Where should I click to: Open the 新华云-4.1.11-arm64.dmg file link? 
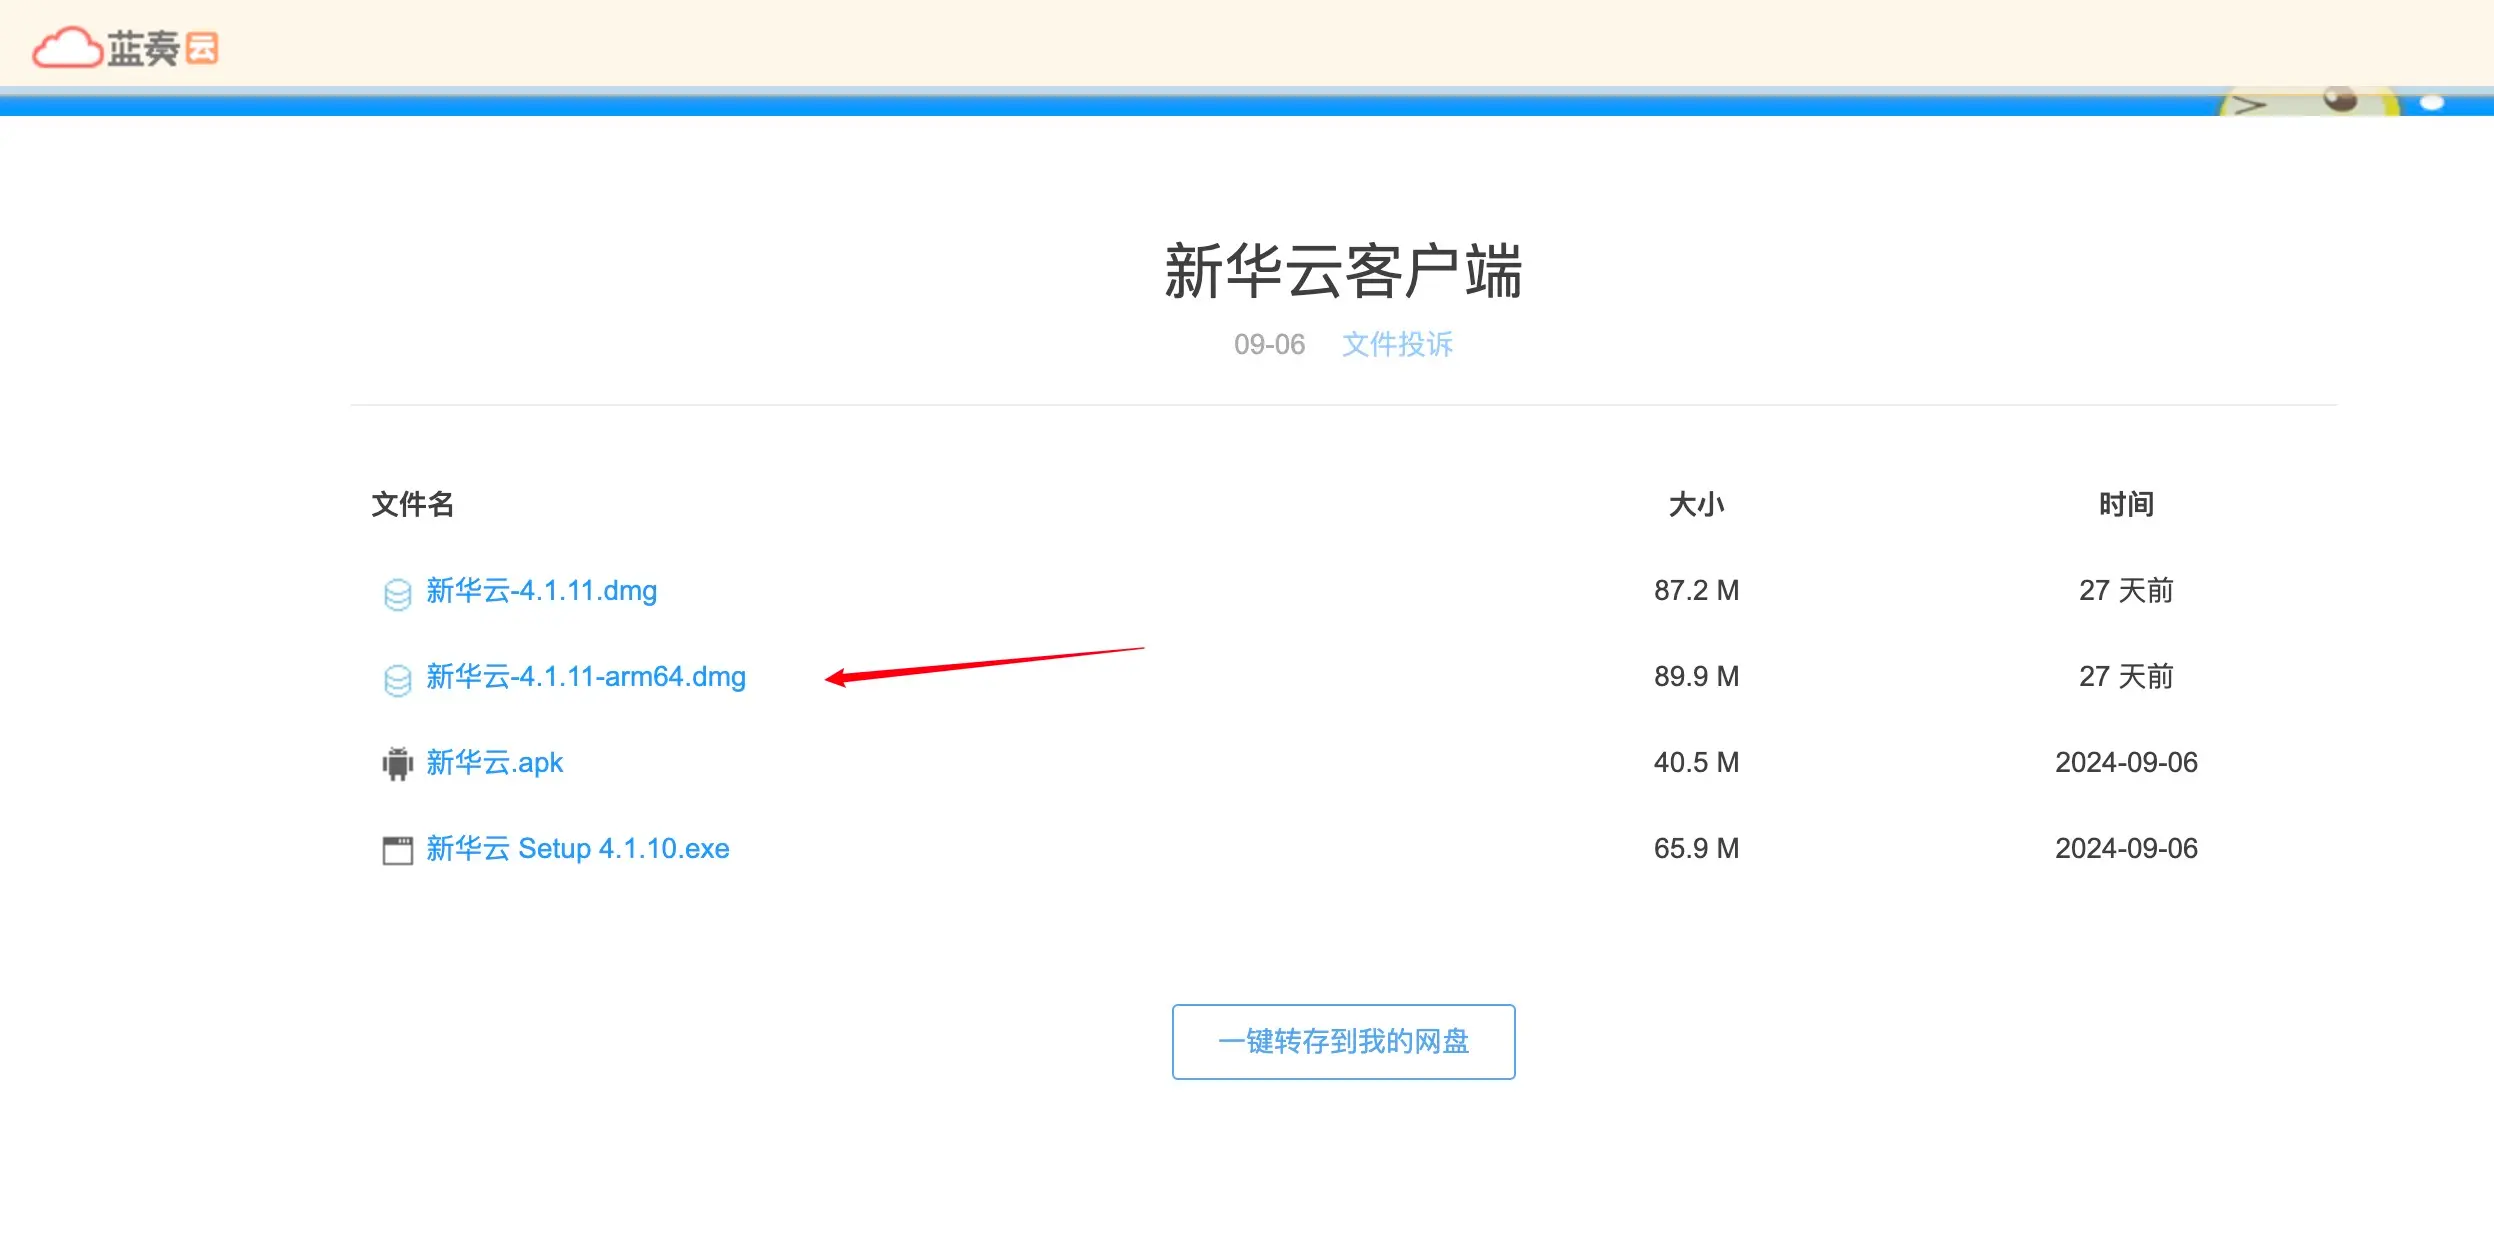586,676
